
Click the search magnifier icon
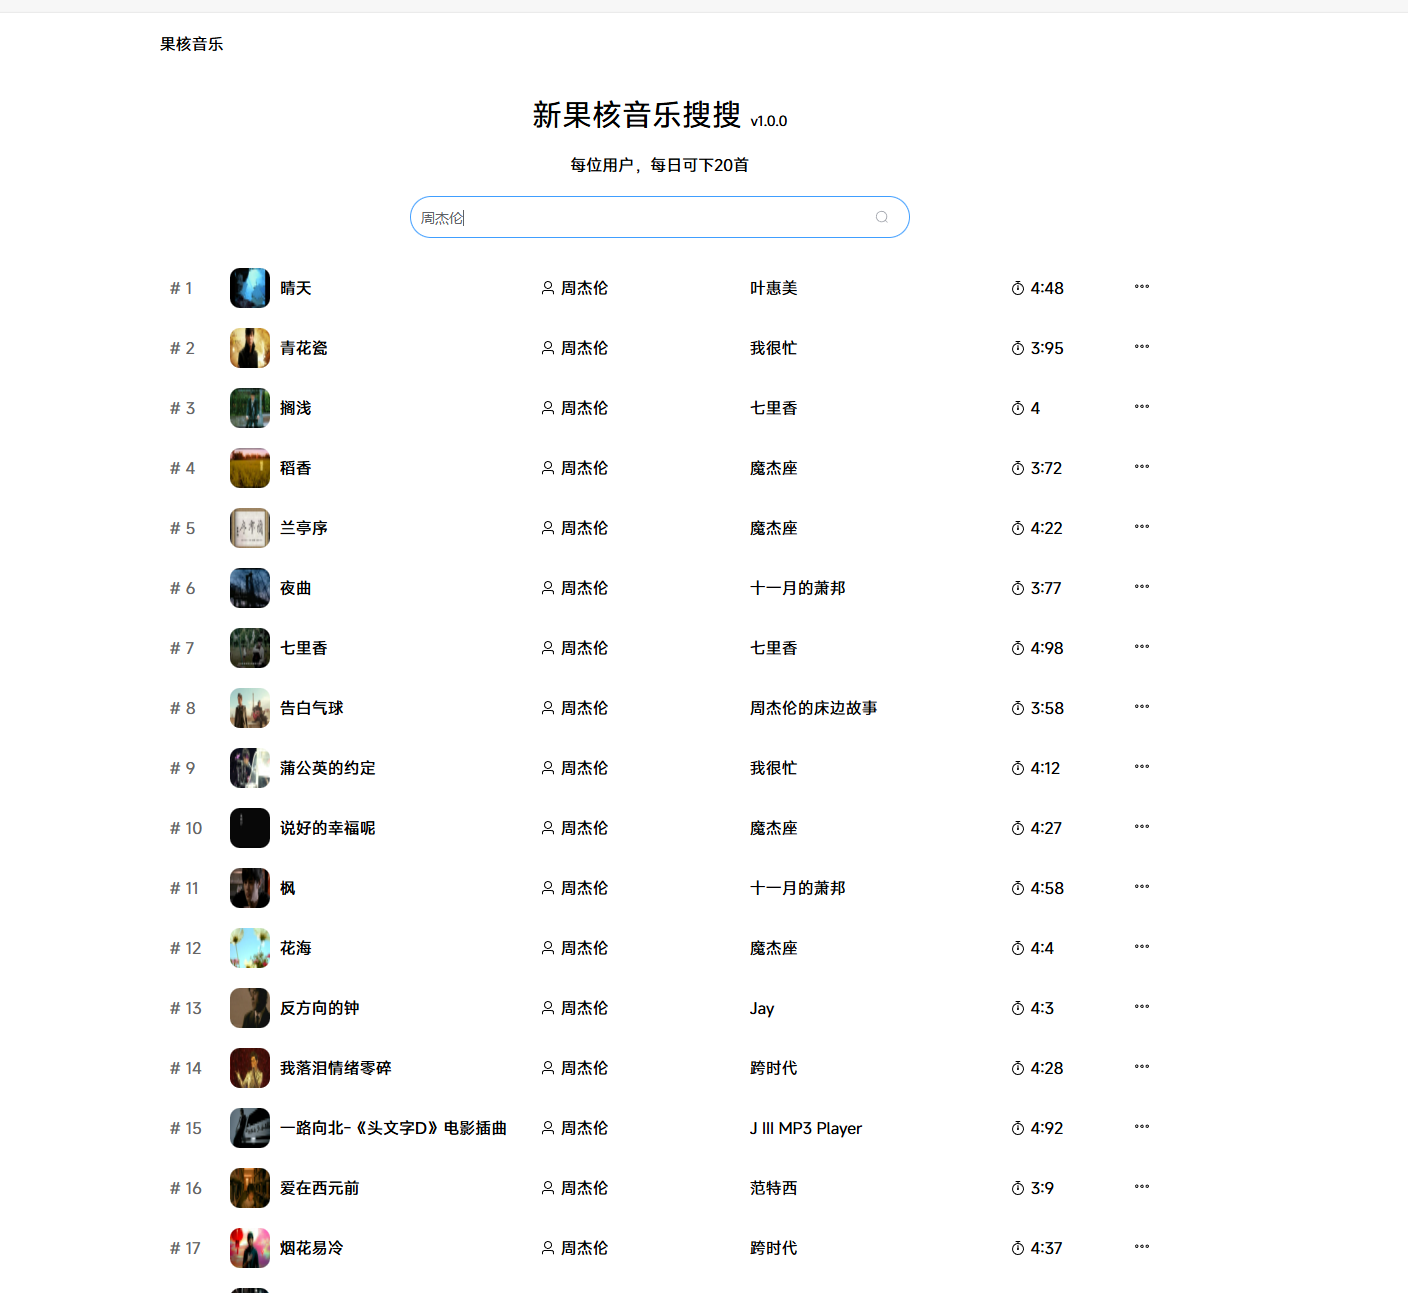pyautogui.click(x=881, y=217)
